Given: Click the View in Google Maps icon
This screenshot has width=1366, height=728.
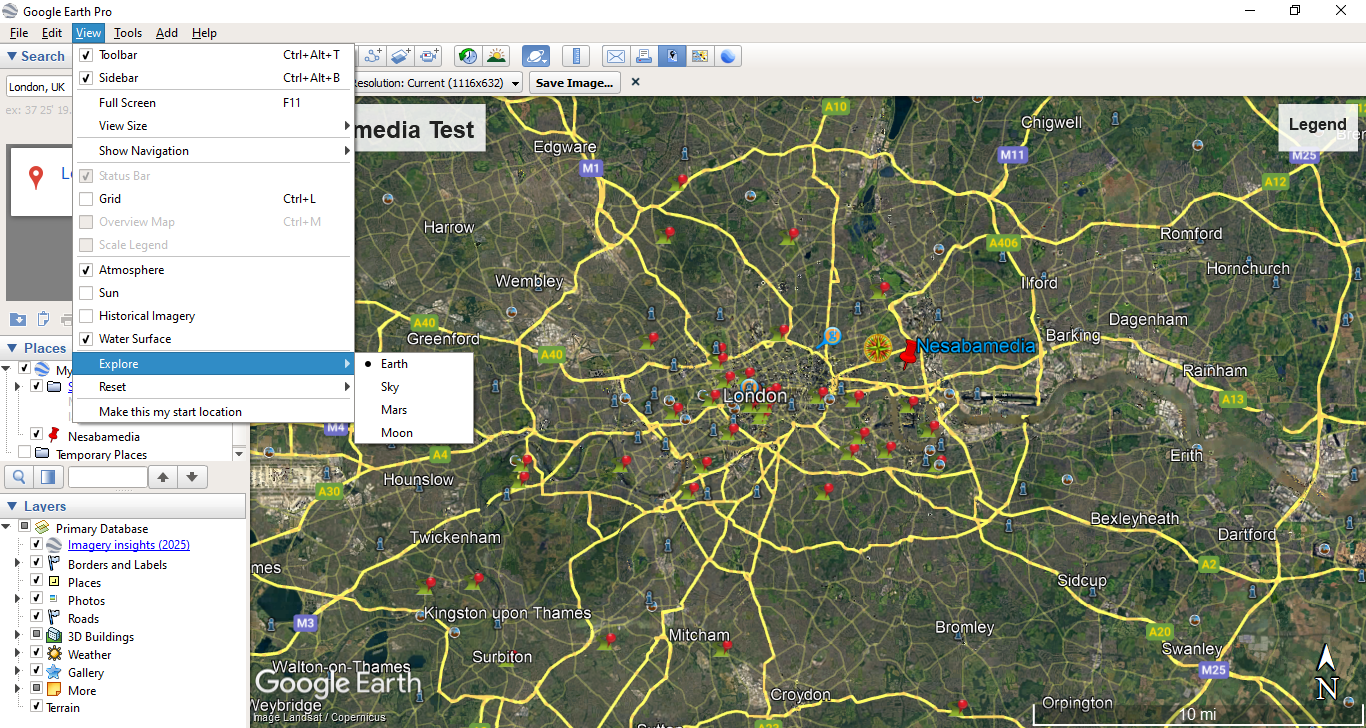Looking at the screenshot, I should coord(700,57).
